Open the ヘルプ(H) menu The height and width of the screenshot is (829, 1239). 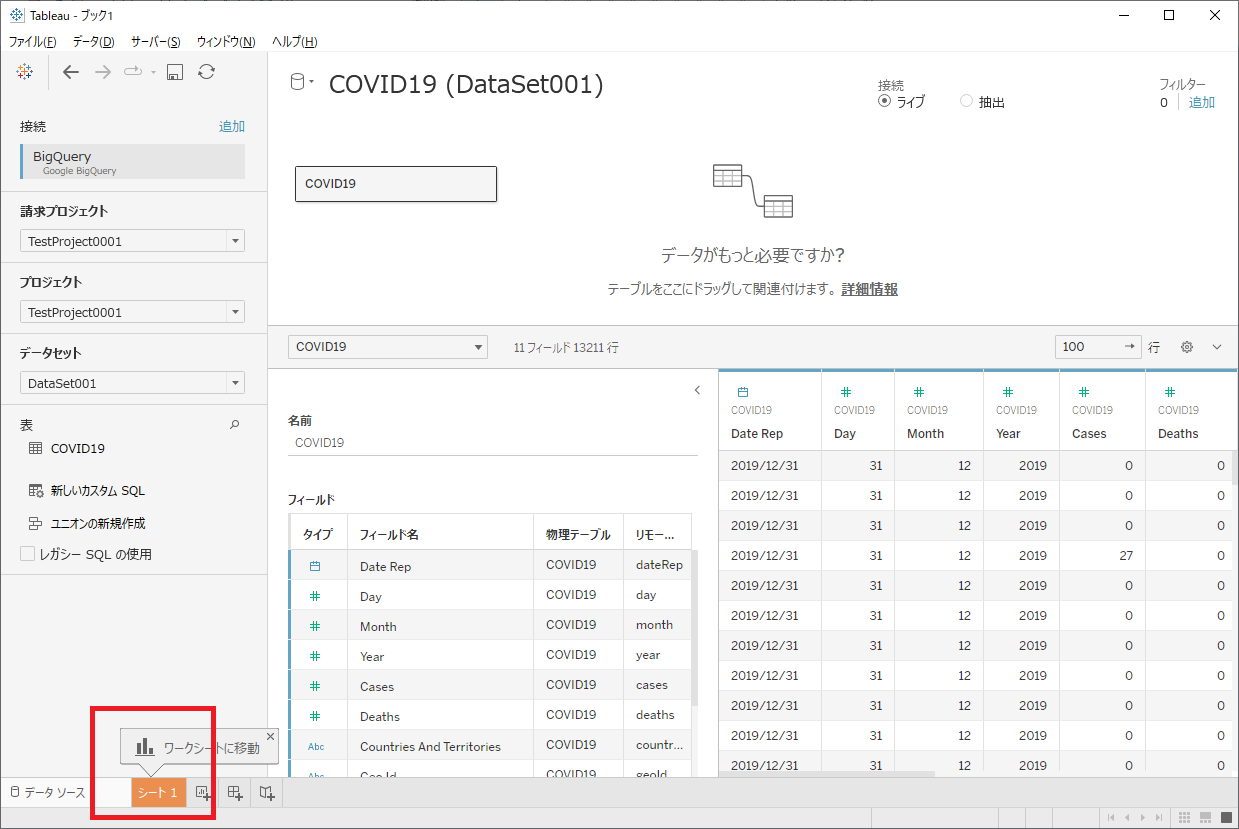(x=294, y=41)
